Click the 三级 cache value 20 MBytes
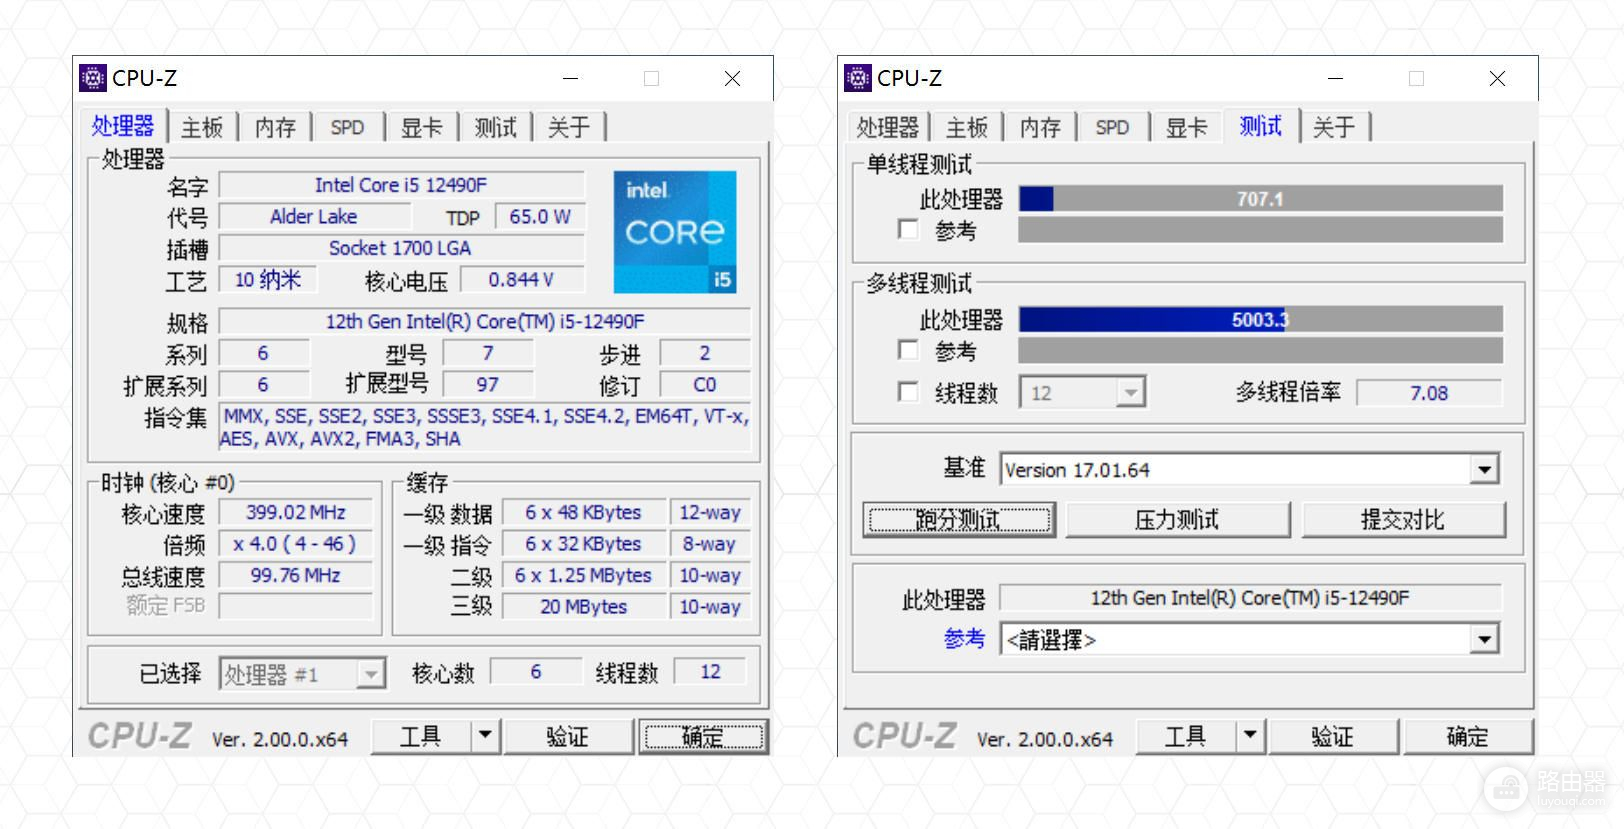Screen dimensions: 1624x829 [584, 607]
